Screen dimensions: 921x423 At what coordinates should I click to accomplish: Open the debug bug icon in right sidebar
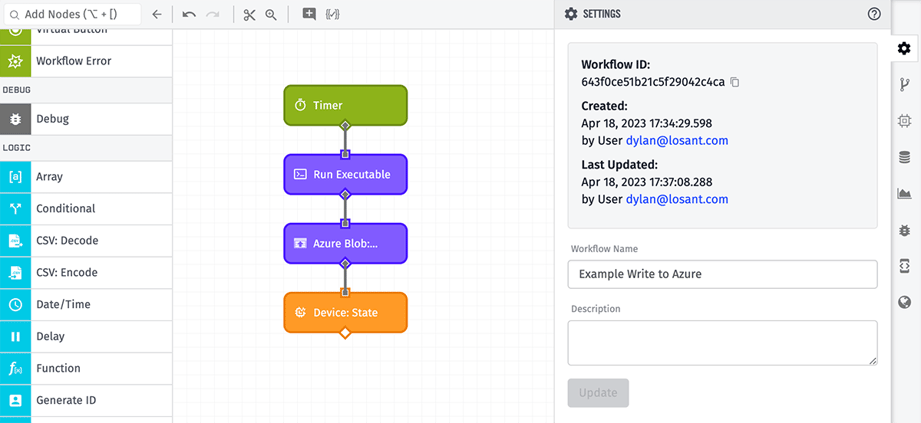coord(904,230)
